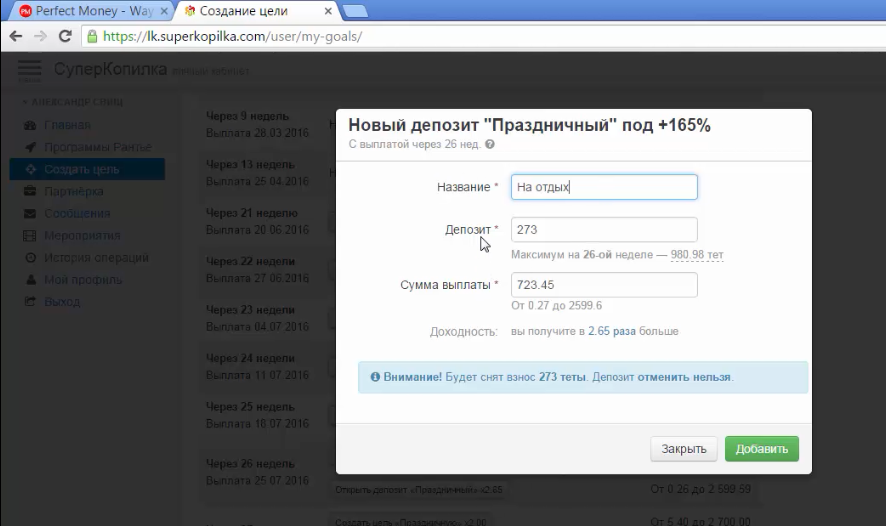Click the Закрыть button
Image resolution: width=886 pixels, height=526 pixels.
coord(684,449)
